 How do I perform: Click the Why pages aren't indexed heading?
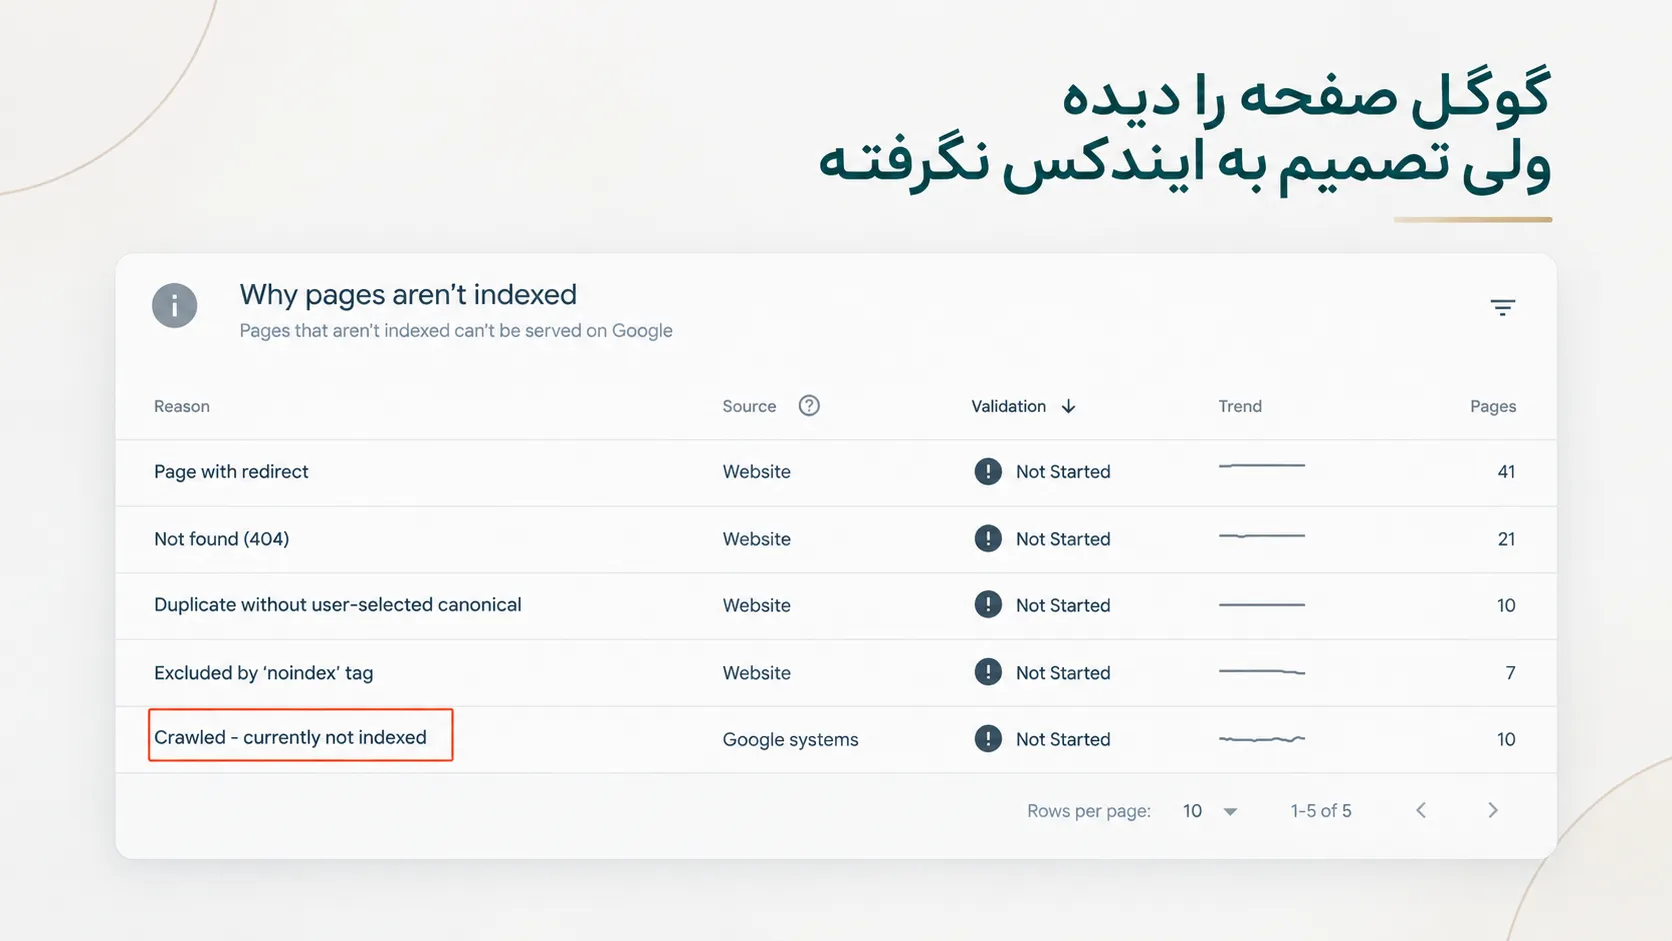pyautogui.click(x=408, y=294)
